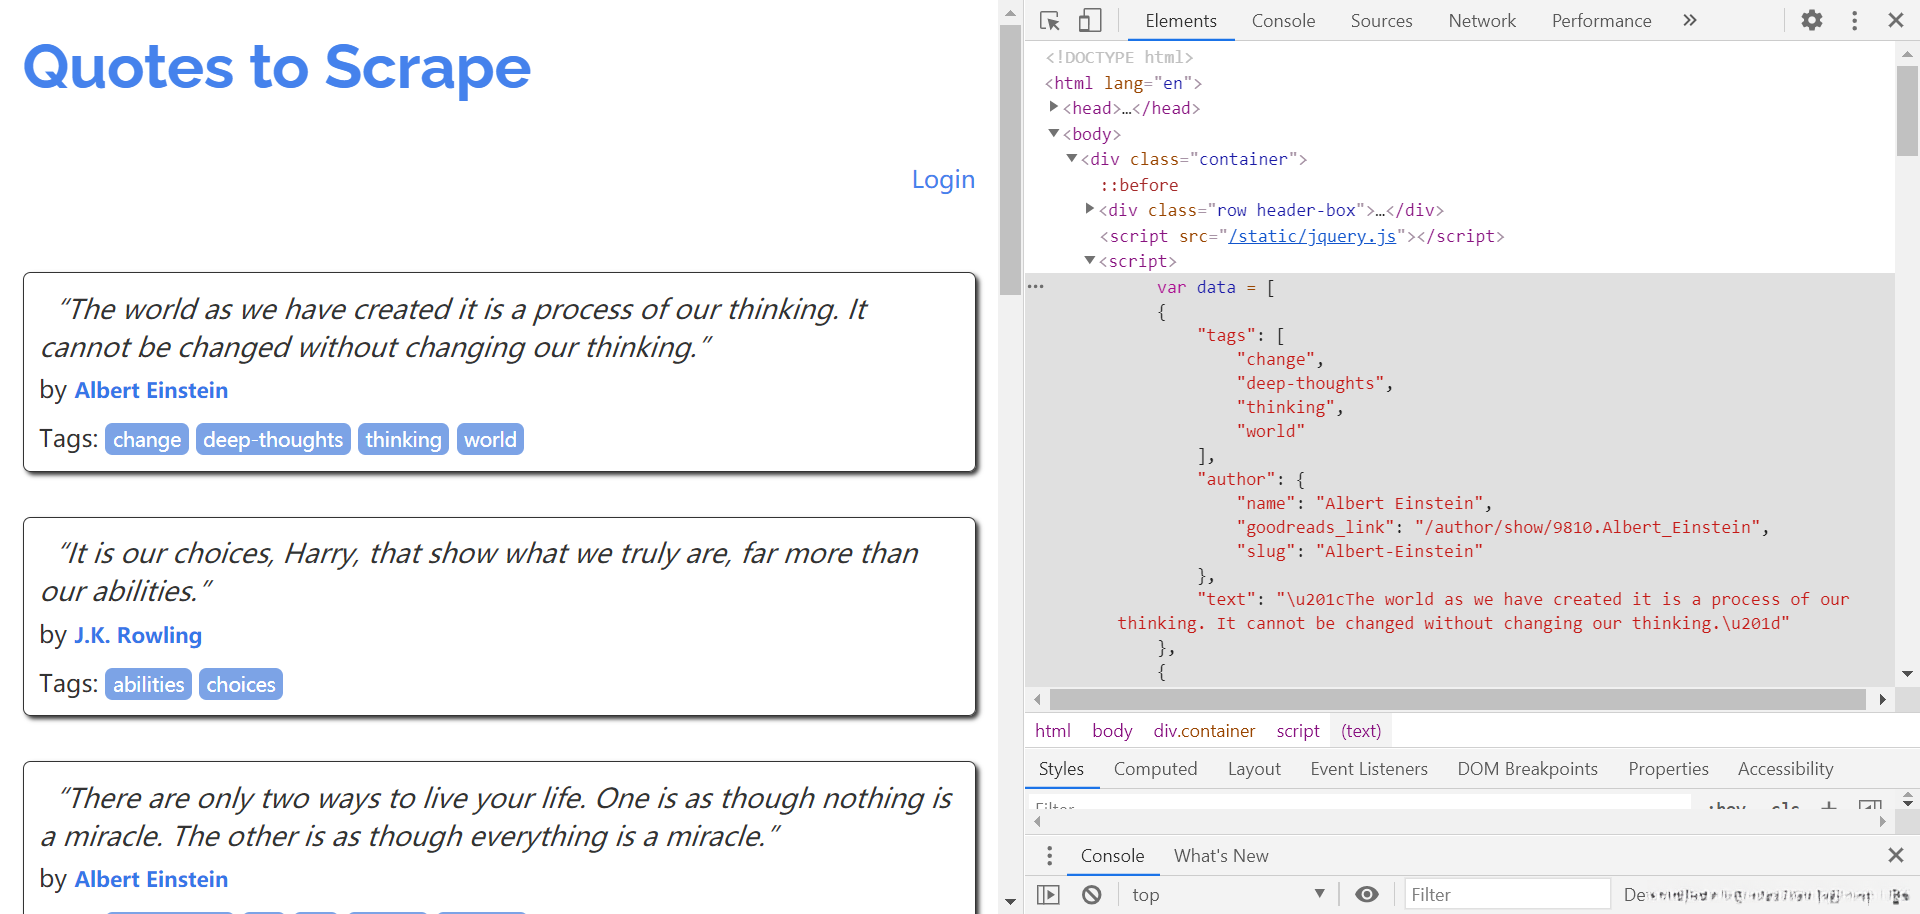Open the Network tab

1482,21
